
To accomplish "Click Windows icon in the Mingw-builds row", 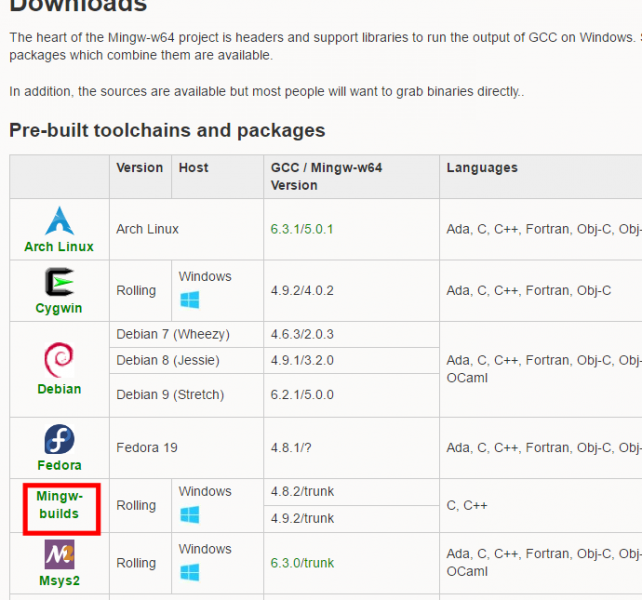I will pyautogui.click(x=189, y=514).
